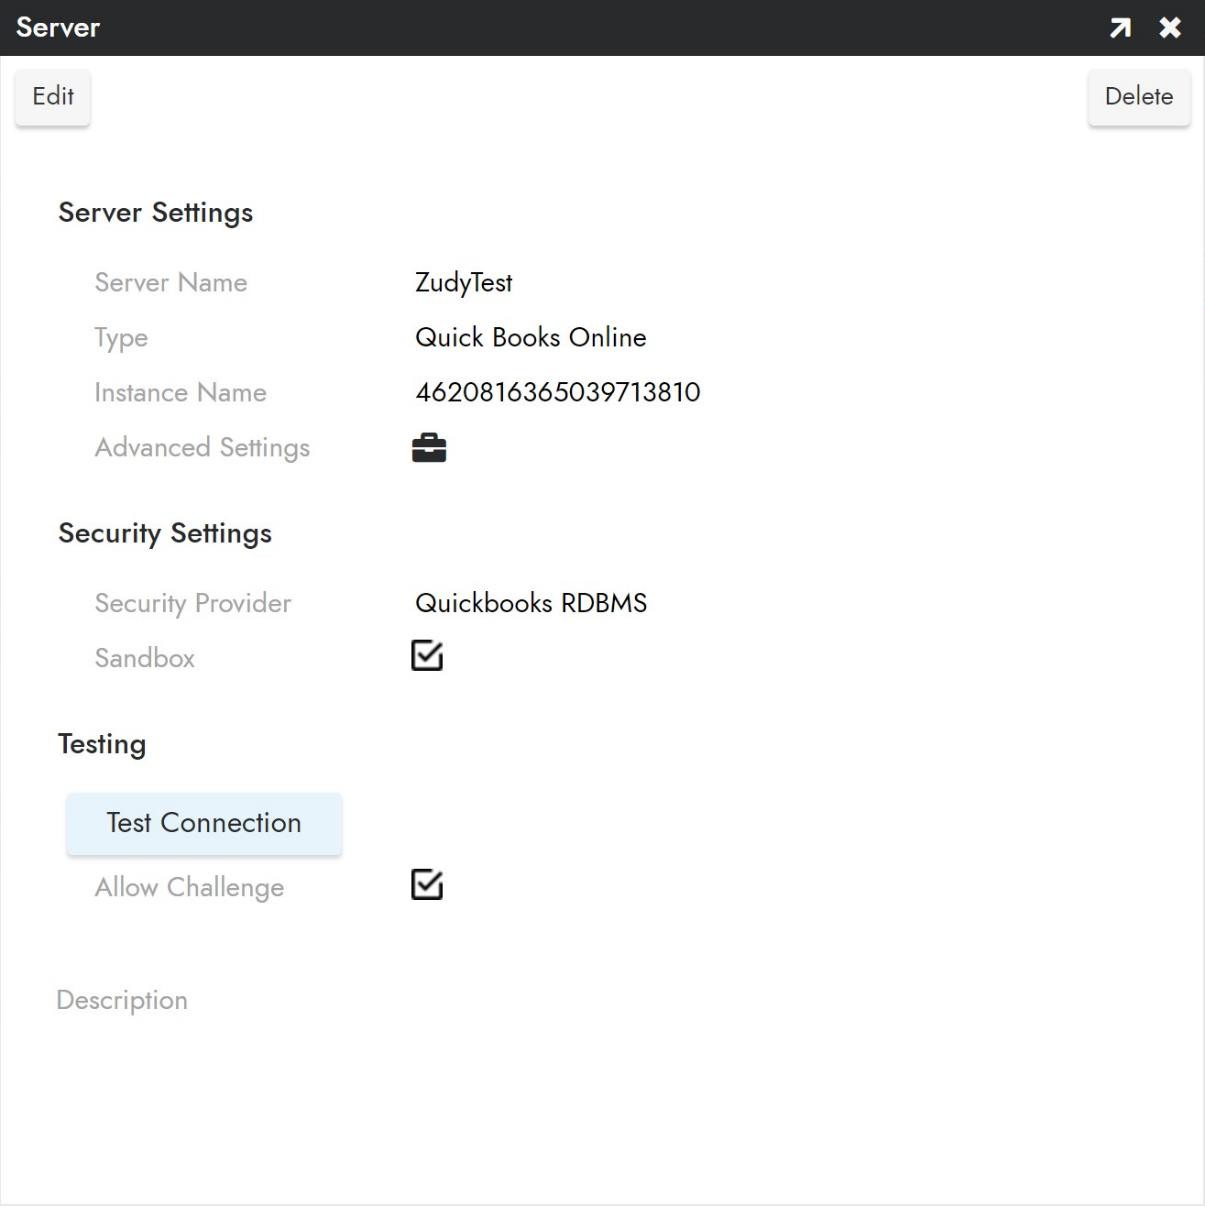Viewport: 1205px width, 1206px height.
Task: Select the Server title bar label
Action: pyautogui.click(x=58, y=27)
